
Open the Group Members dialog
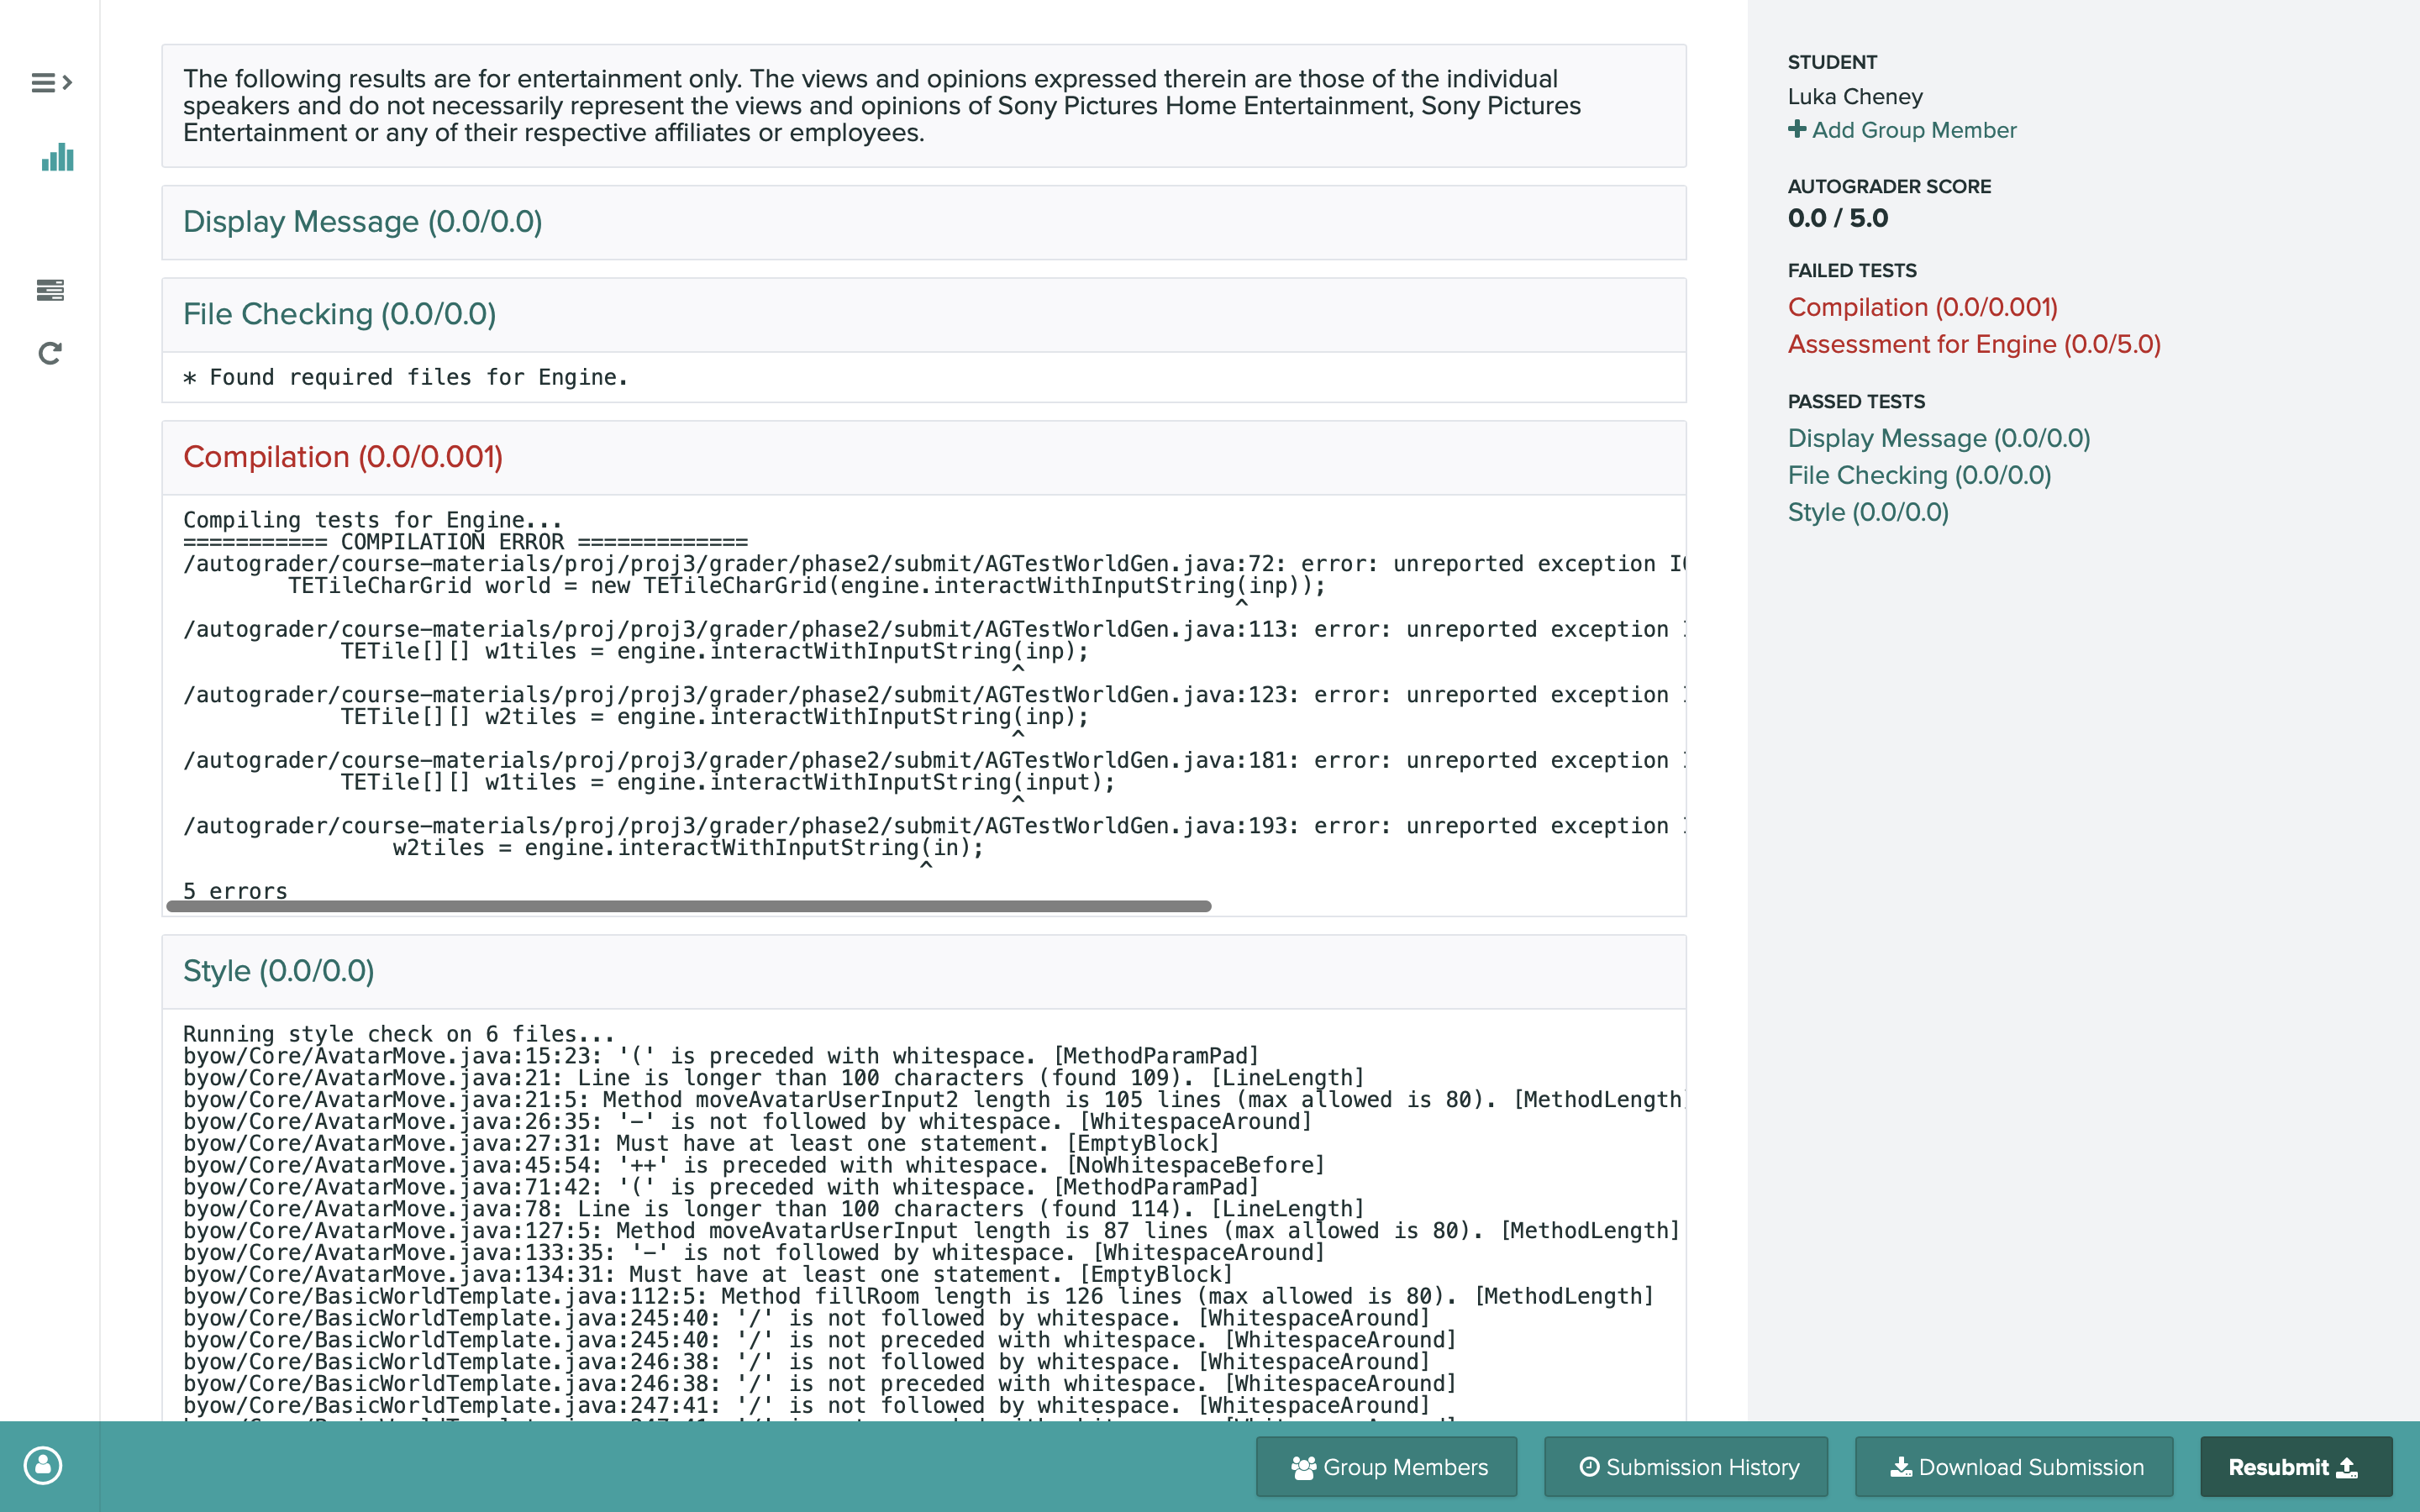[1387, 1467]
